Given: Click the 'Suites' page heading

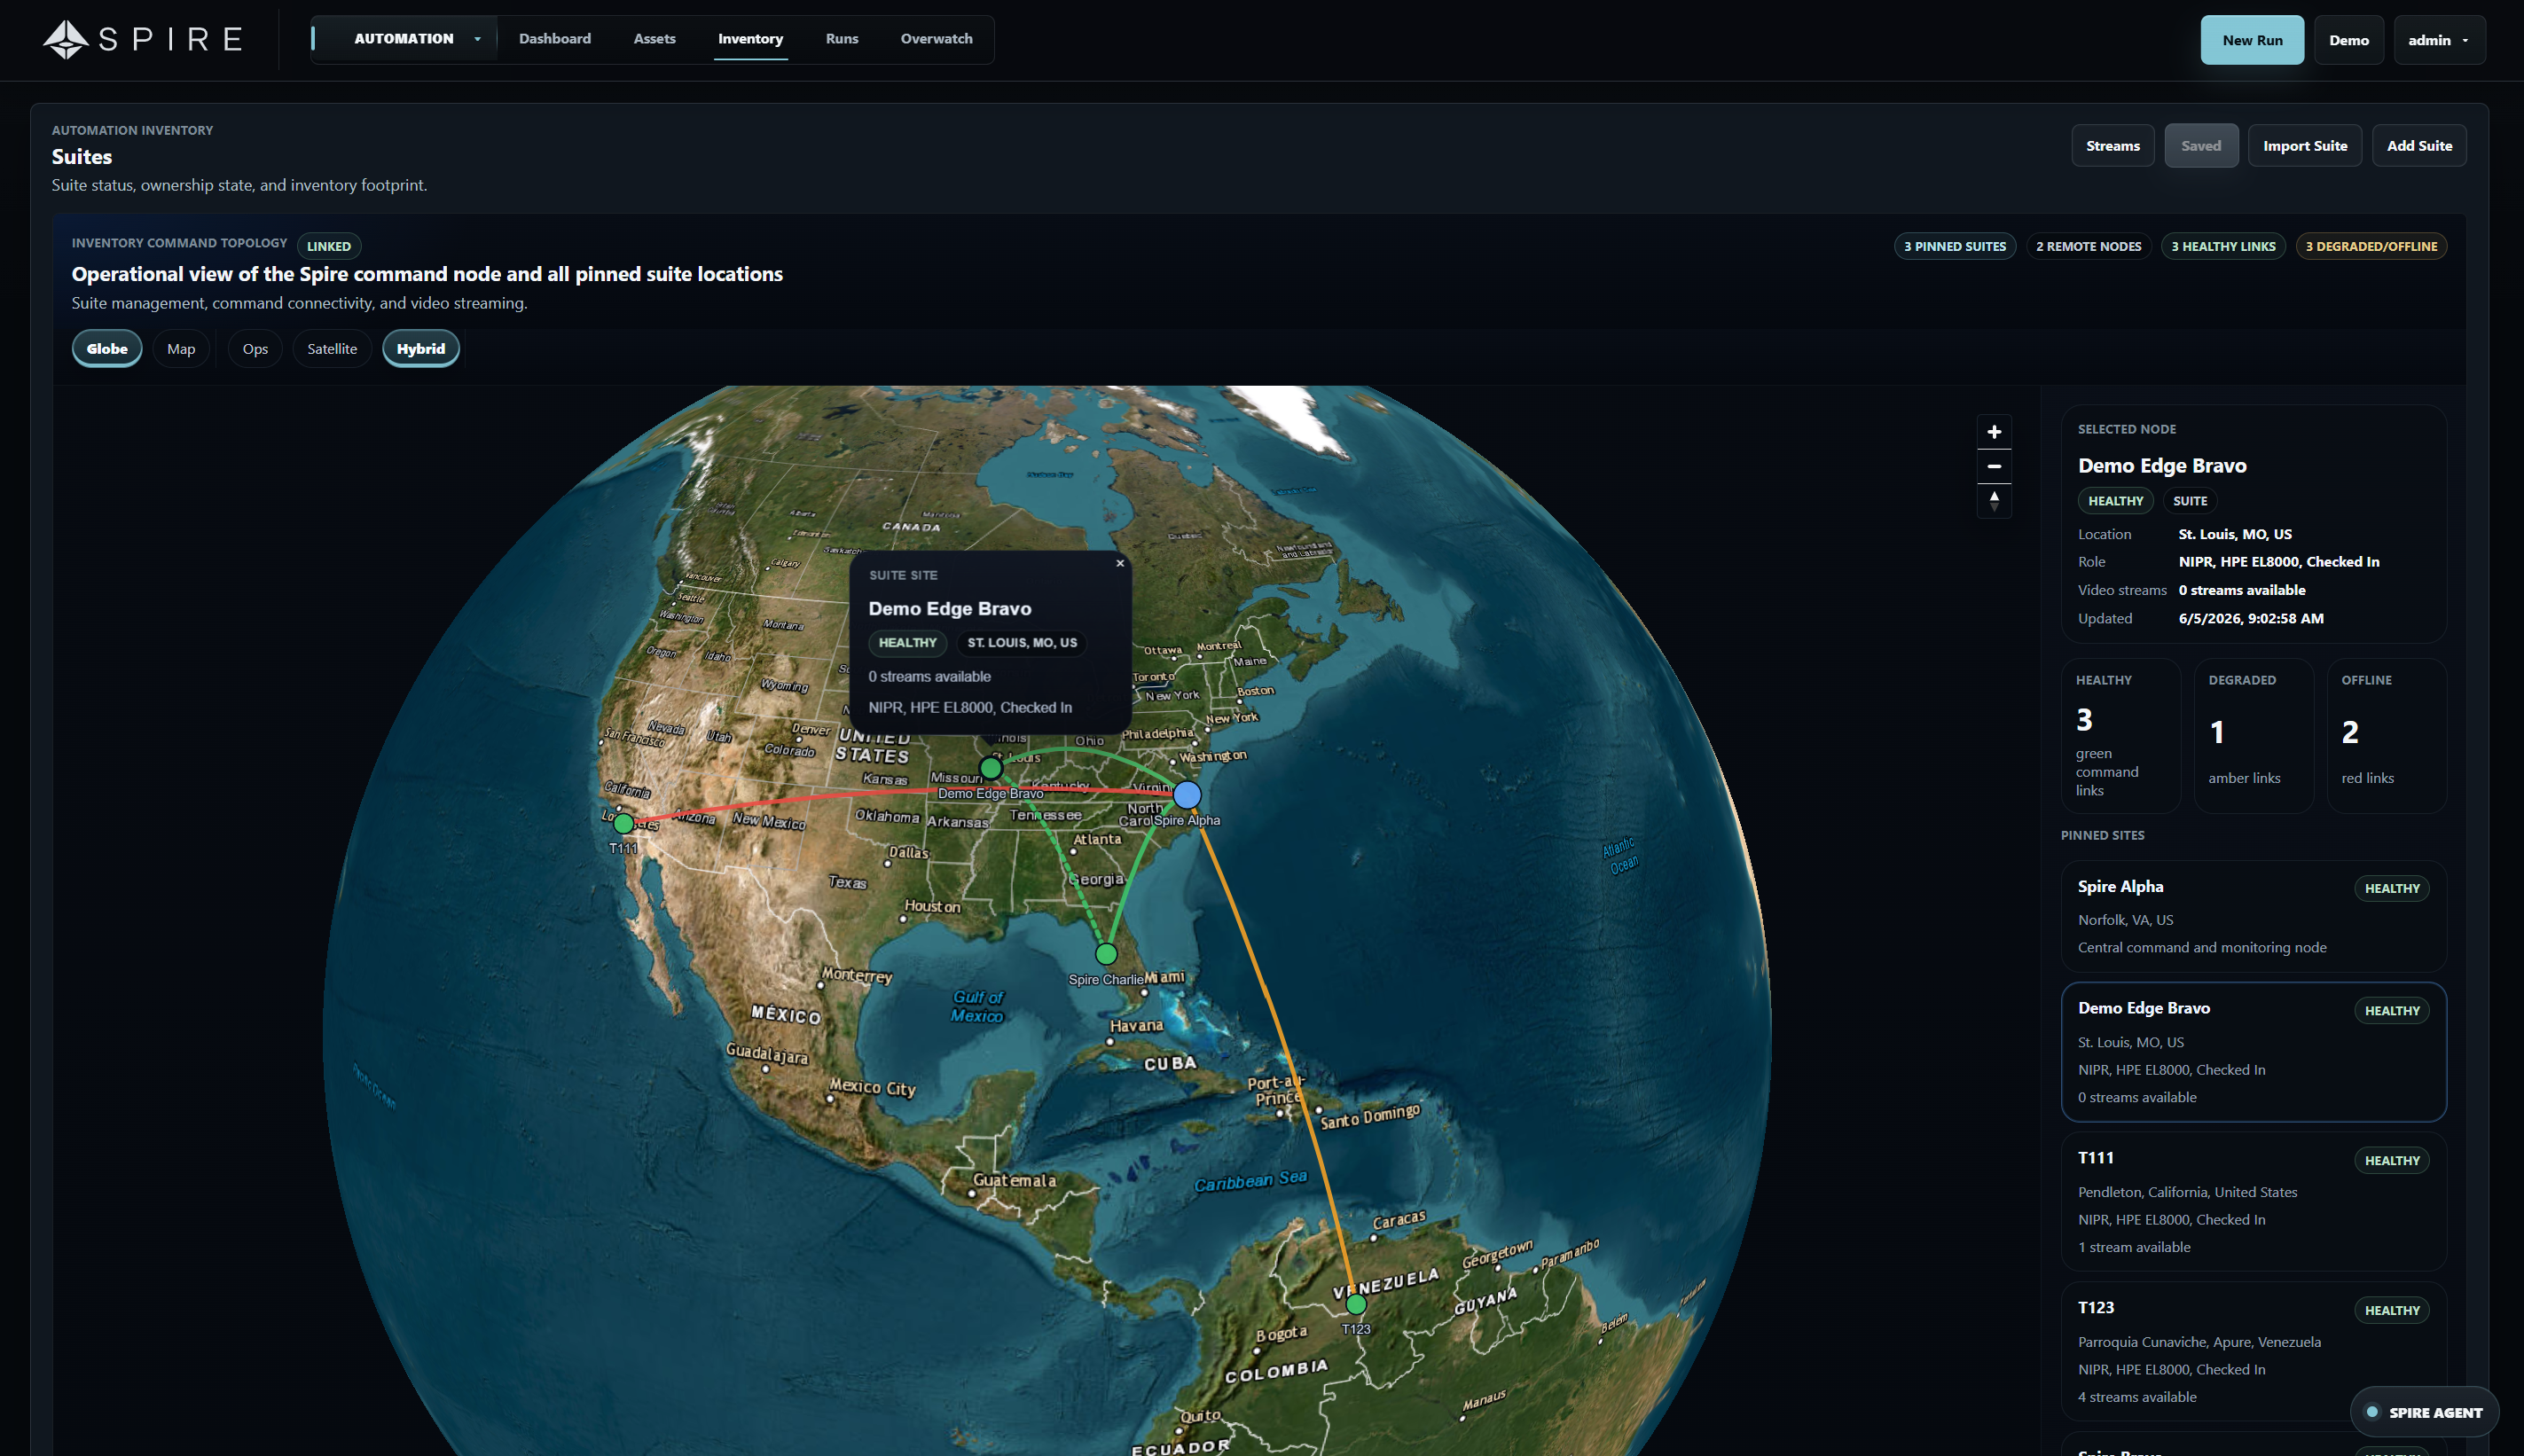Looking at the screenshot, I should [x=82, y=157].
